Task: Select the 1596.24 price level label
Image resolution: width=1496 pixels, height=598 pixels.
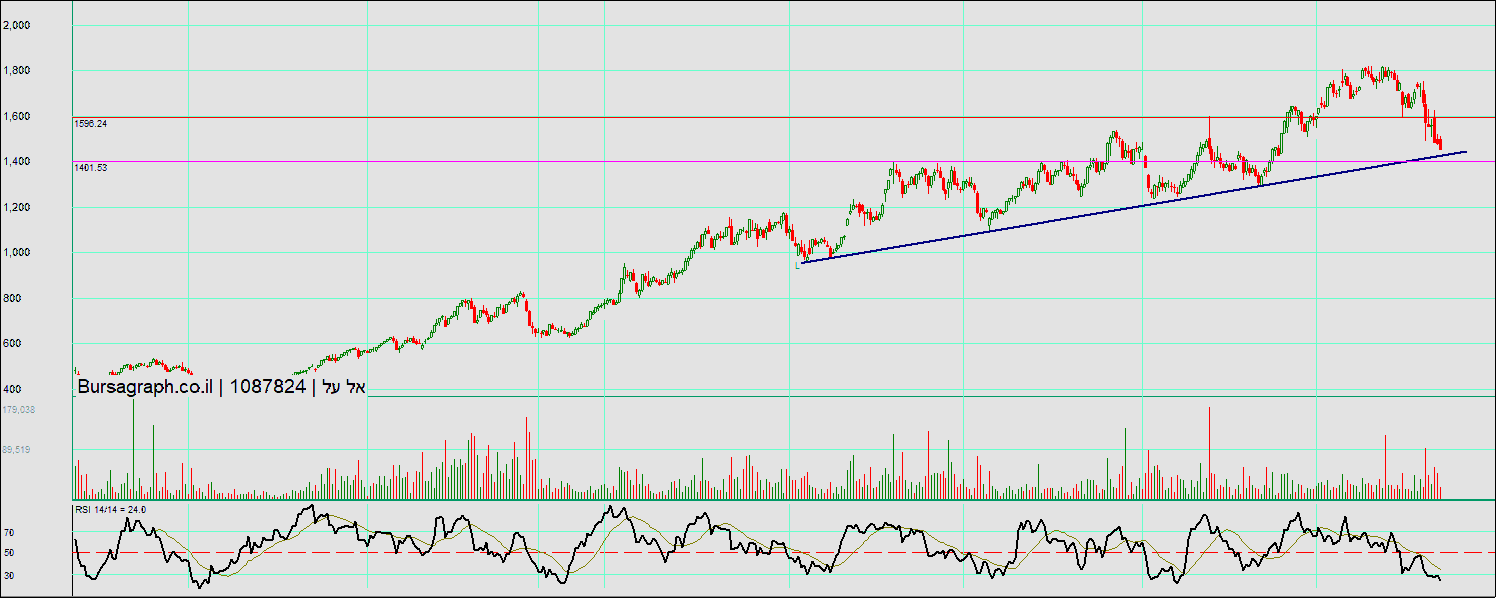Action: pos(91,124)
